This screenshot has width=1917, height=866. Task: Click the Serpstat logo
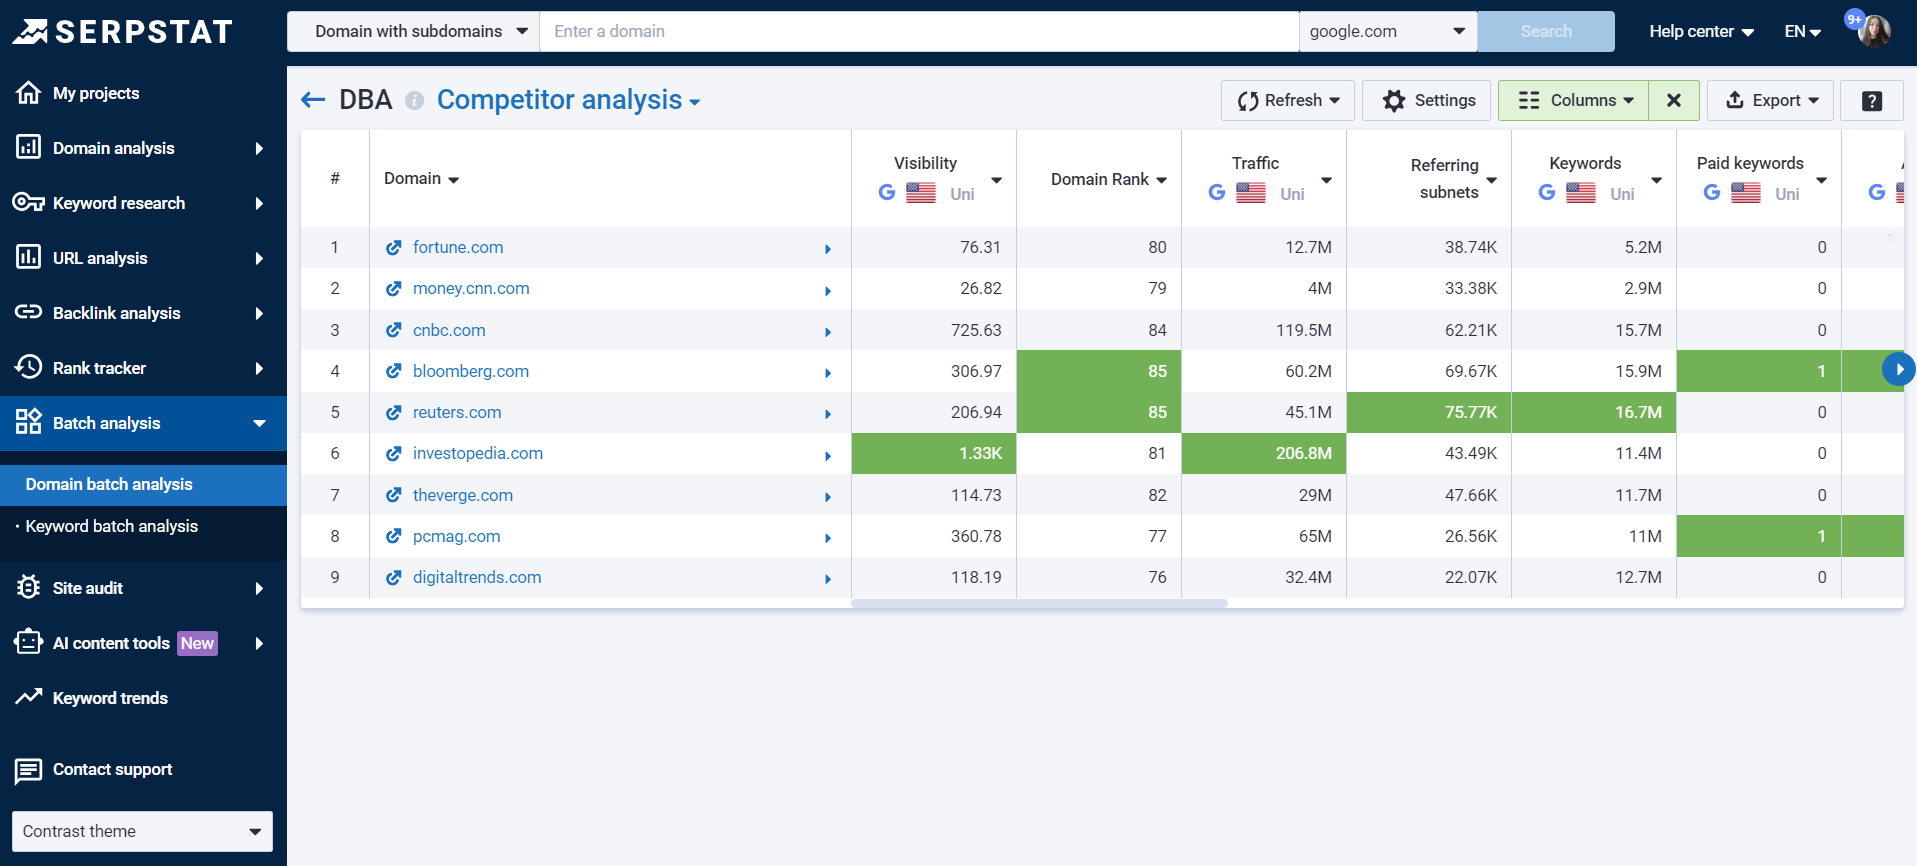click(x=122, y=32)
